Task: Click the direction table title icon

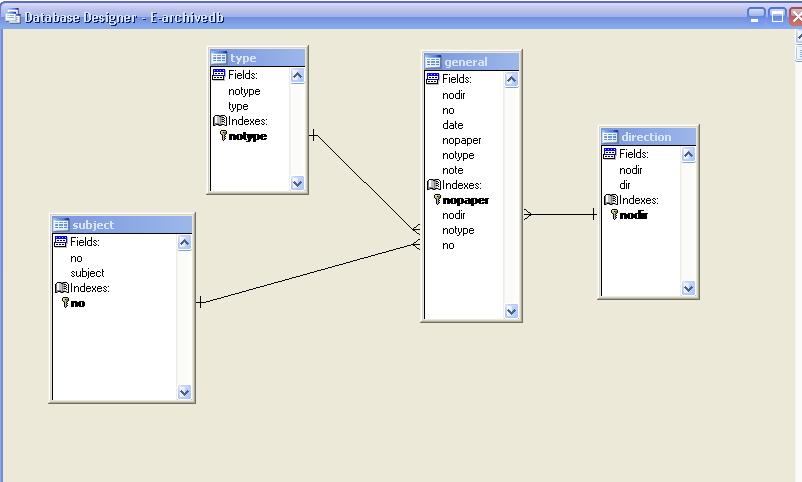Action: tap(609, 137)
